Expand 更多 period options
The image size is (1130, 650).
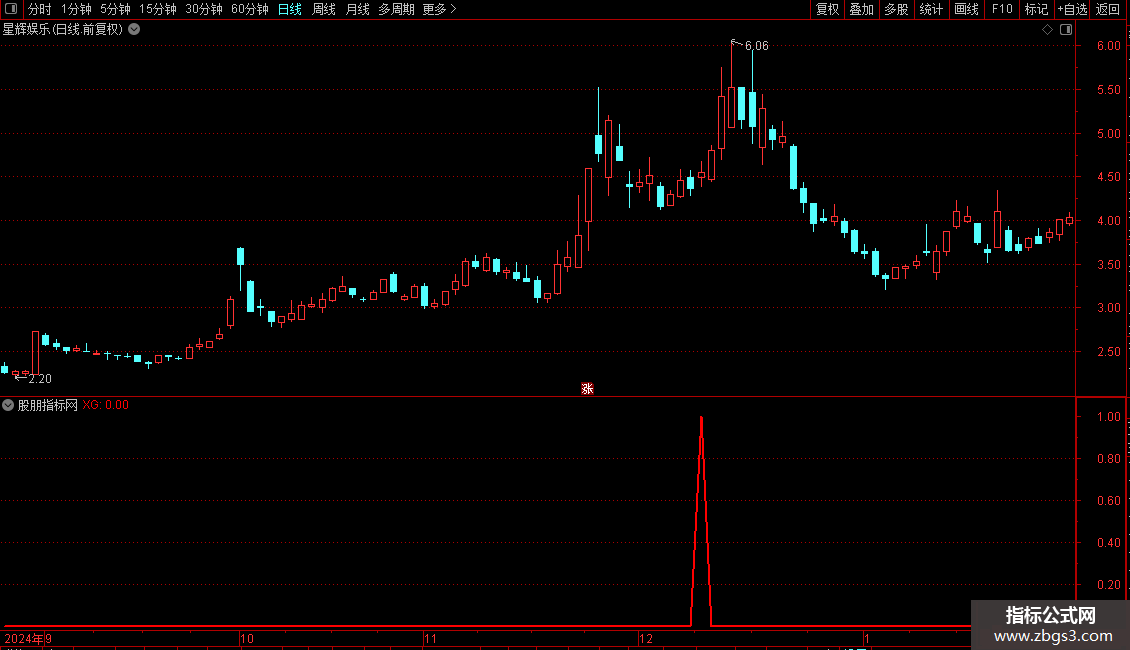point(440,9)
